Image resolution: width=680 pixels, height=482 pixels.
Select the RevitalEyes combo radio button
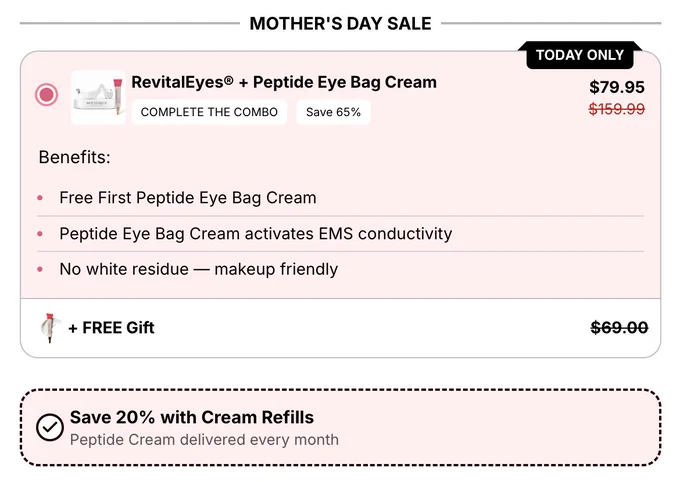[x=46, y=95]
